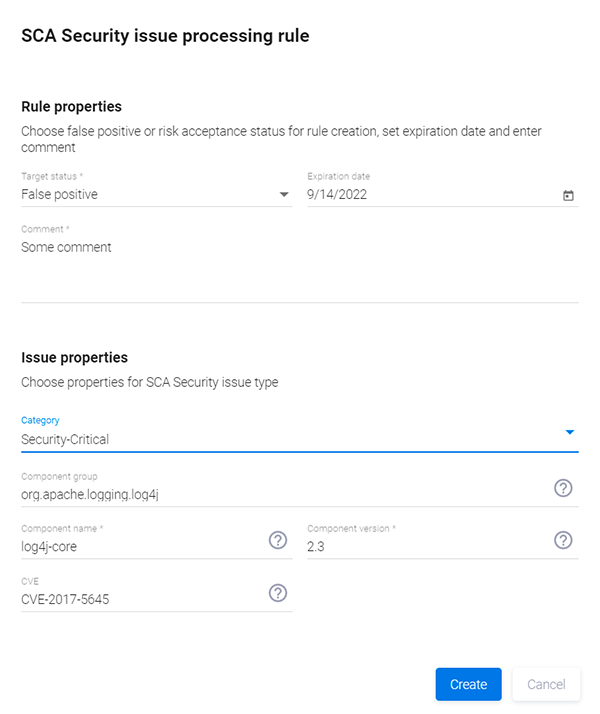
Task: Expand the Category dropdown arrow
Action: 569,432
